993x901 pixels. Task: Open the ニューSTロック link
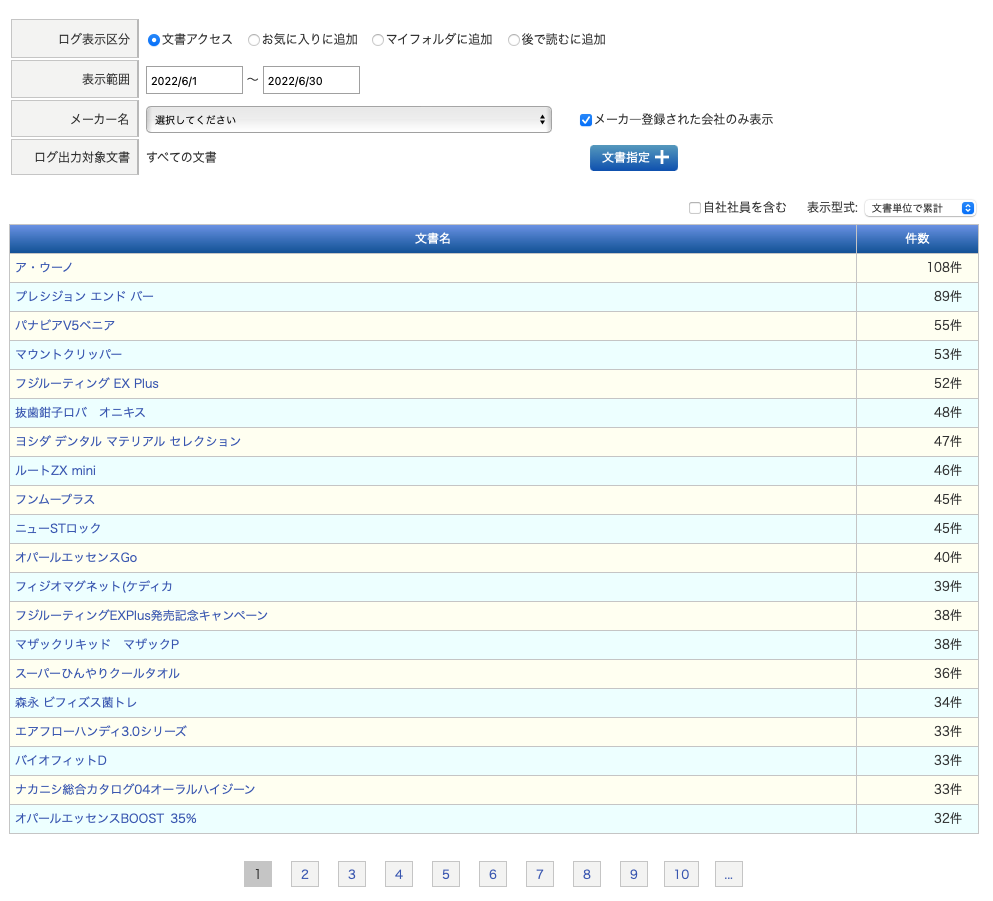pos(58,529)
